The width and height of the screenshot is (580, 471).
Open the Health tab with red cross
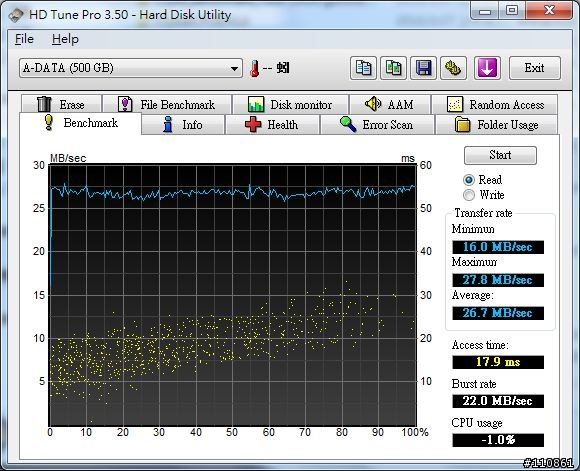pos(272,125)
